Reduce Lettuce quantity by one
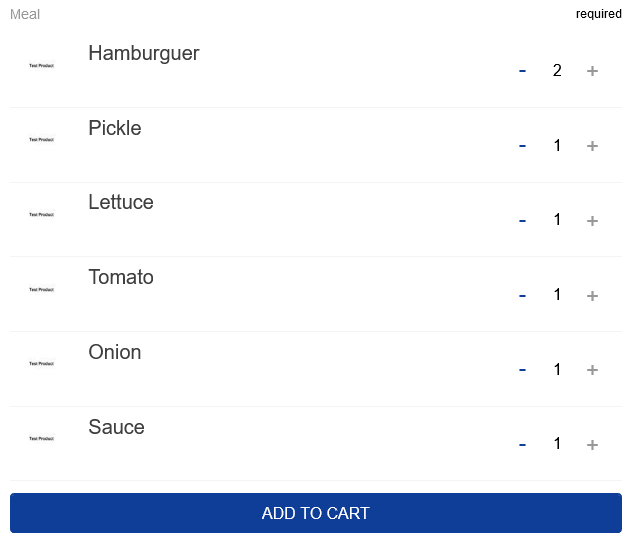Image resolution: width=644 pixels, height=547 pixels. [x=522, y=220]
